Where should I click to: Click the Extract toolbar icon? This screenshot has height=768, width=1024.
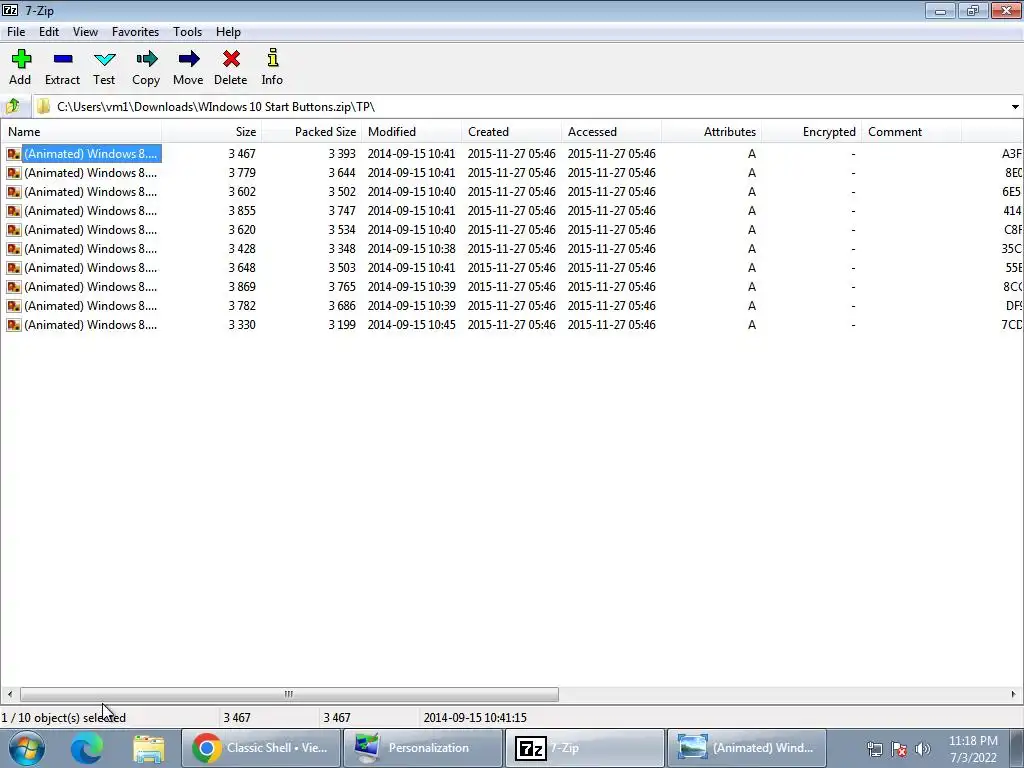click(63, 67)
